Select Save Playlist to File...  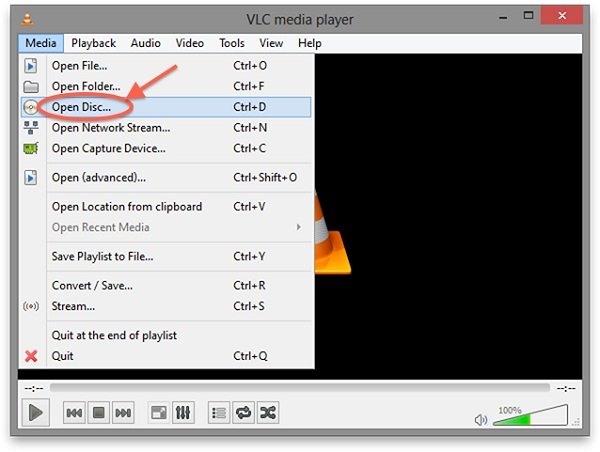165,256
